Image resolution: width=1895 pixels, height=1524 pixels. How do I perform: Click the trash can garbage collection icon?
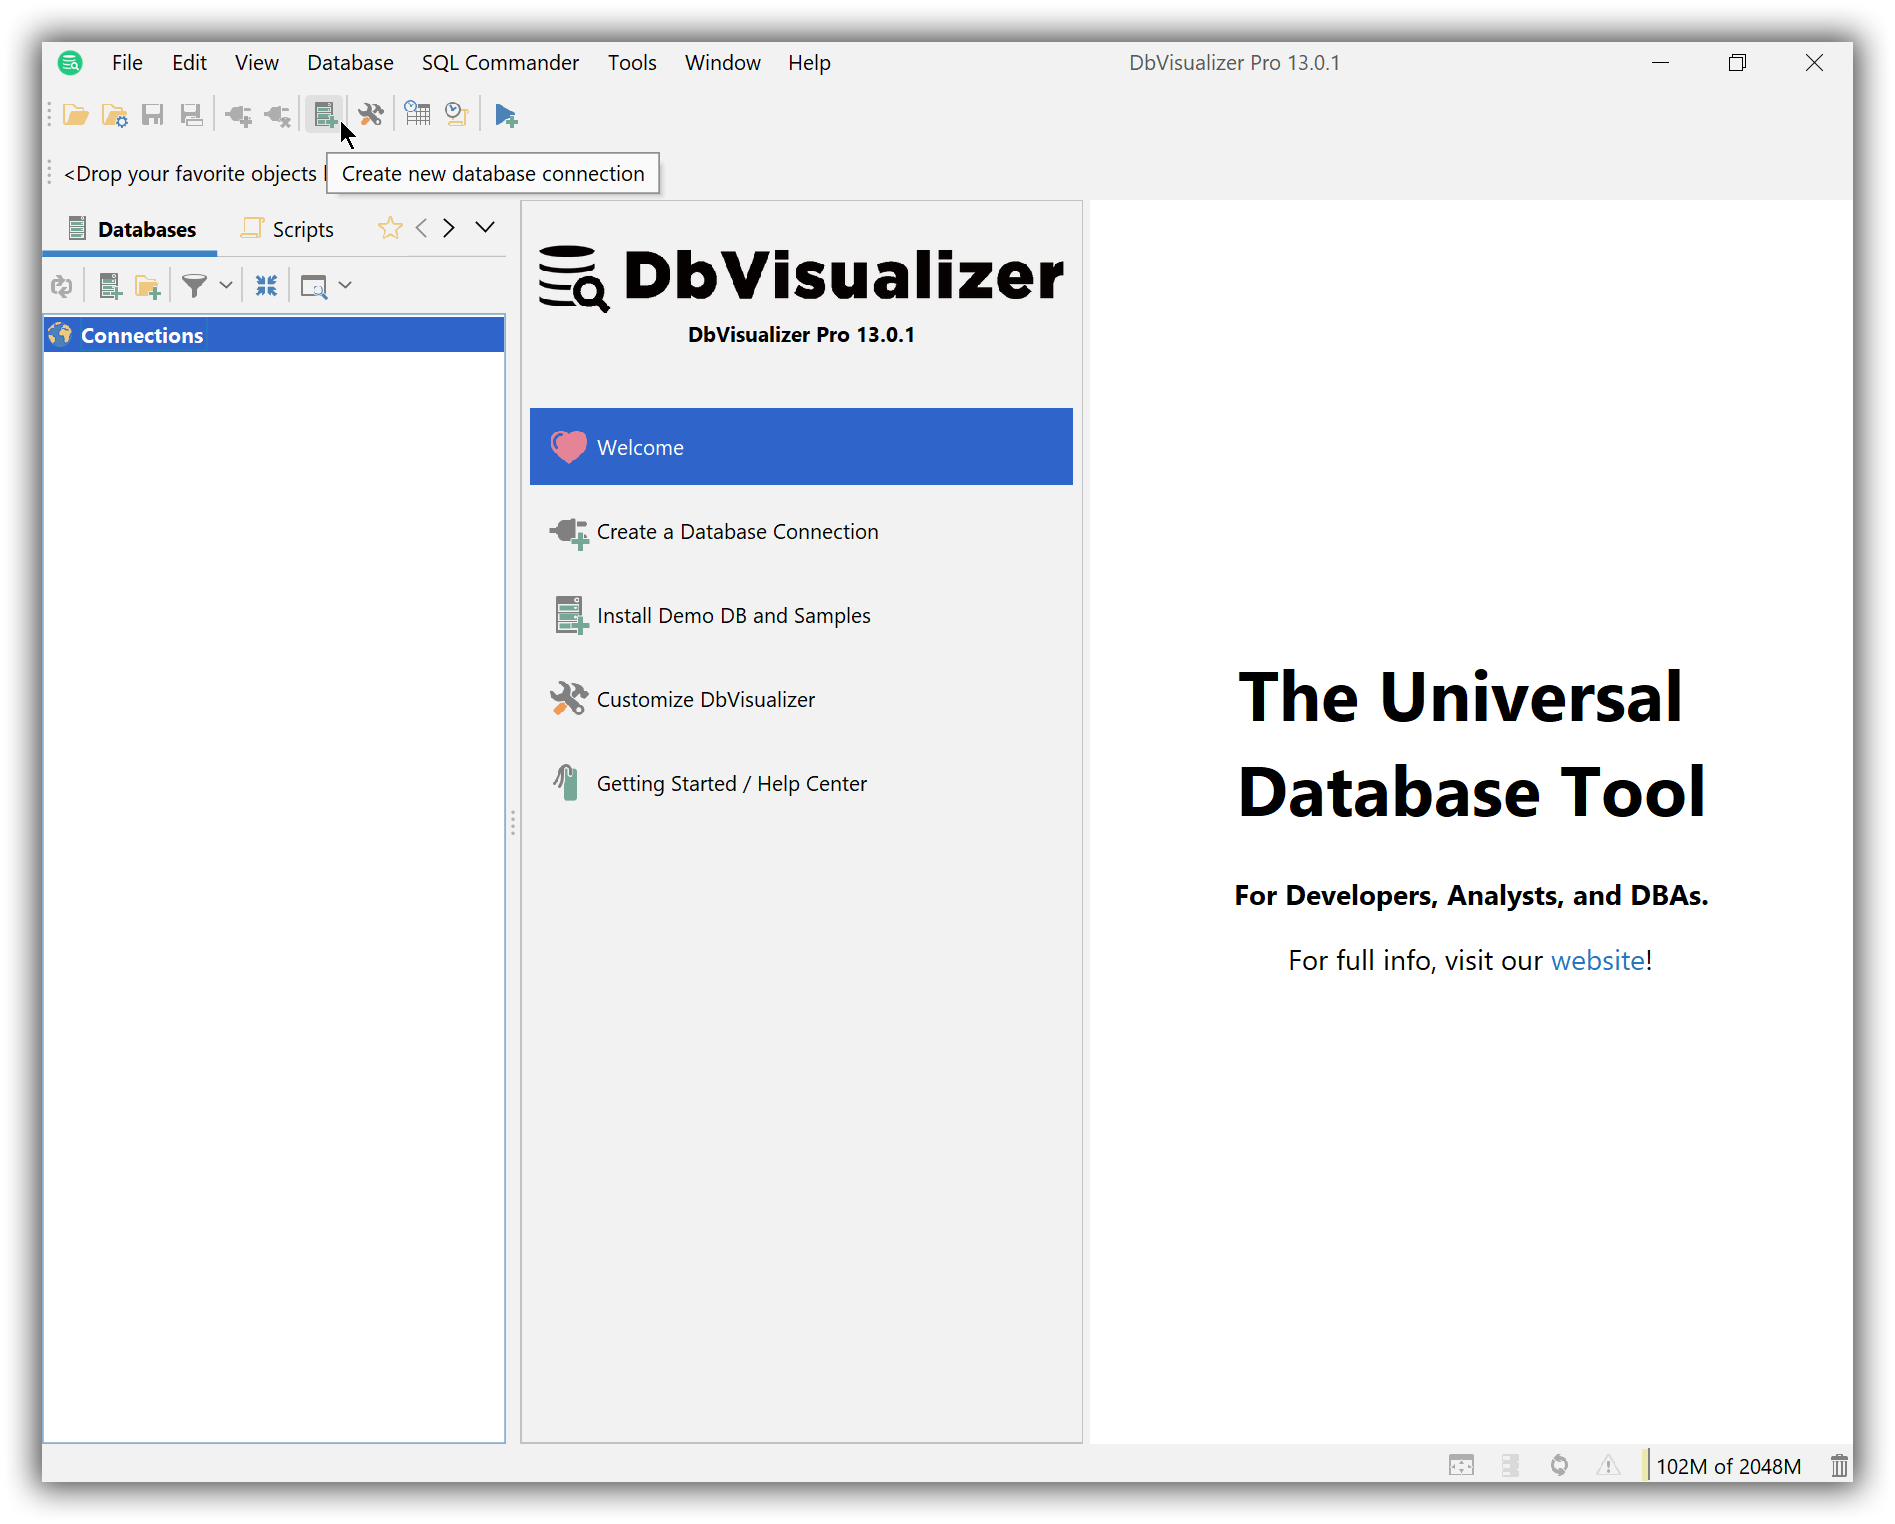(1838, 1466)
